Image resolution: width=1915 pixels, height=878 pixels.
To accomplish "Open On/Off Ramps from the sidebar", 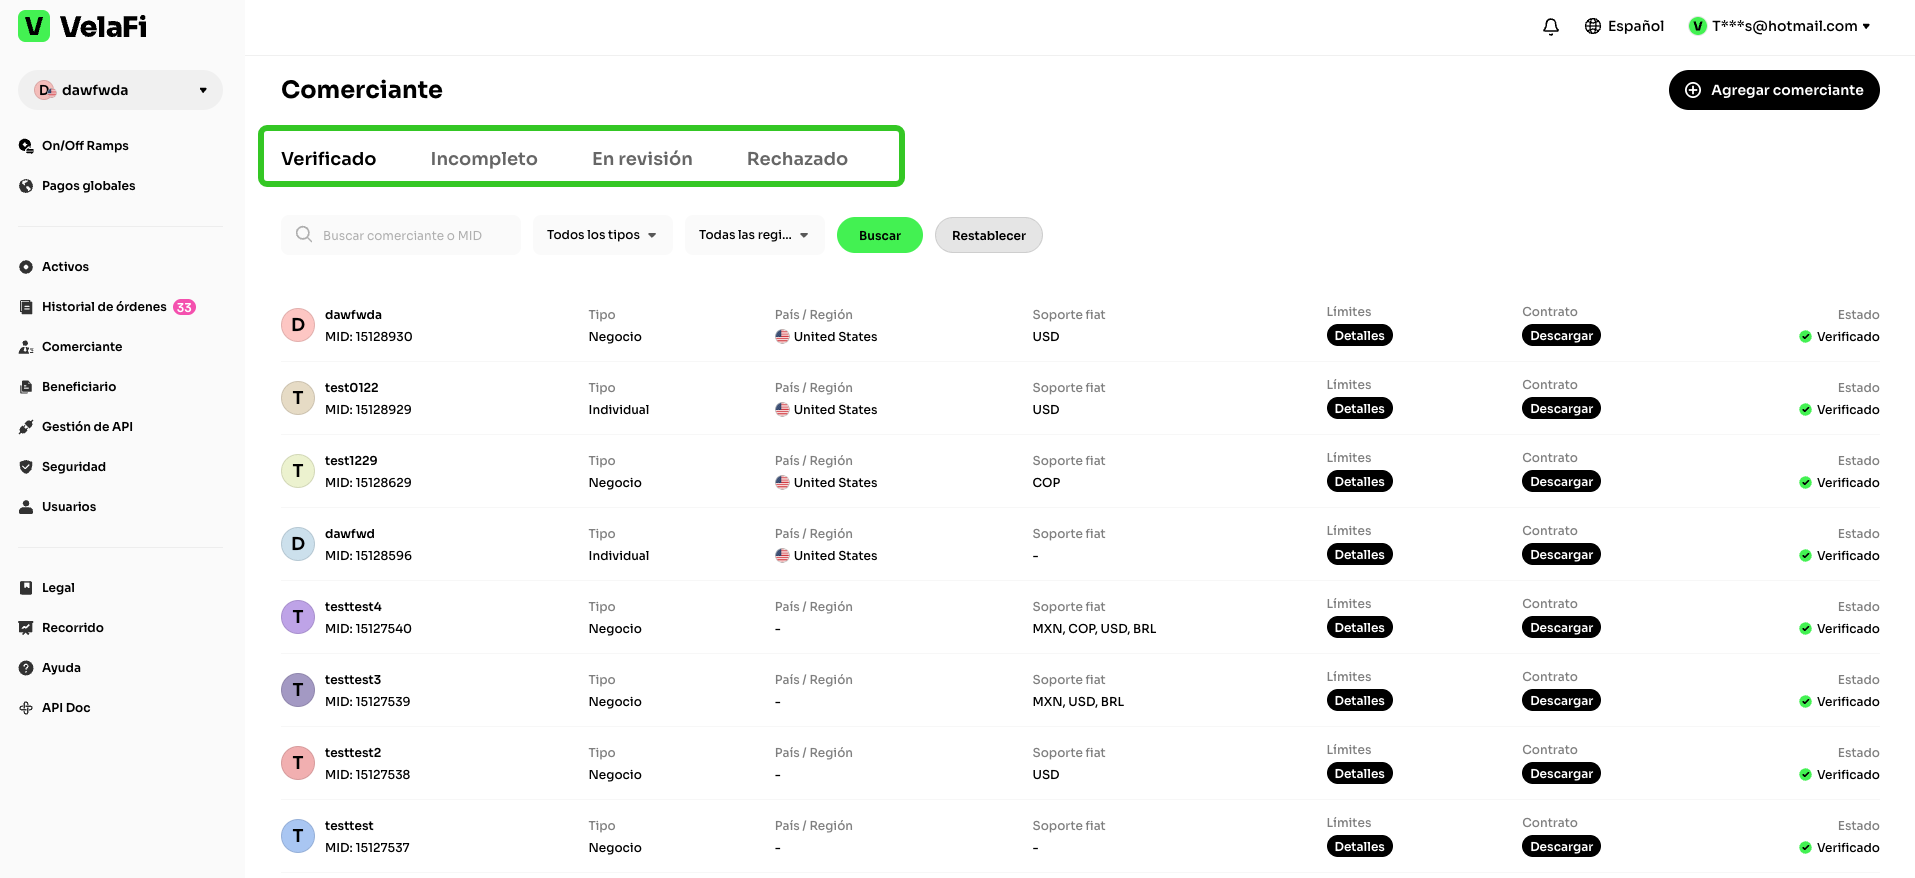I will (84, 146).
